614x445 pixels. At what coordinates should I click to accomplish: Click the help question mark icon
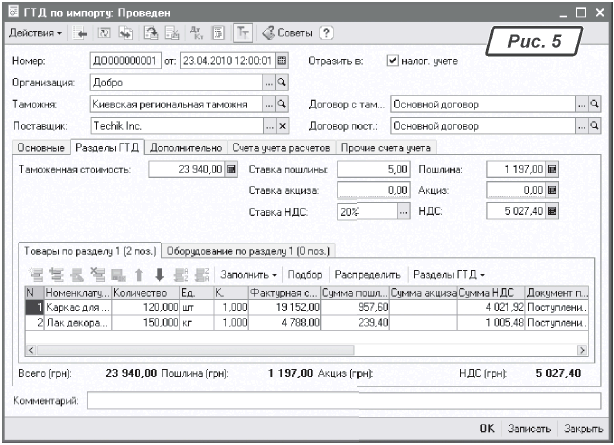pyautogui.click(x=325, y=34)
